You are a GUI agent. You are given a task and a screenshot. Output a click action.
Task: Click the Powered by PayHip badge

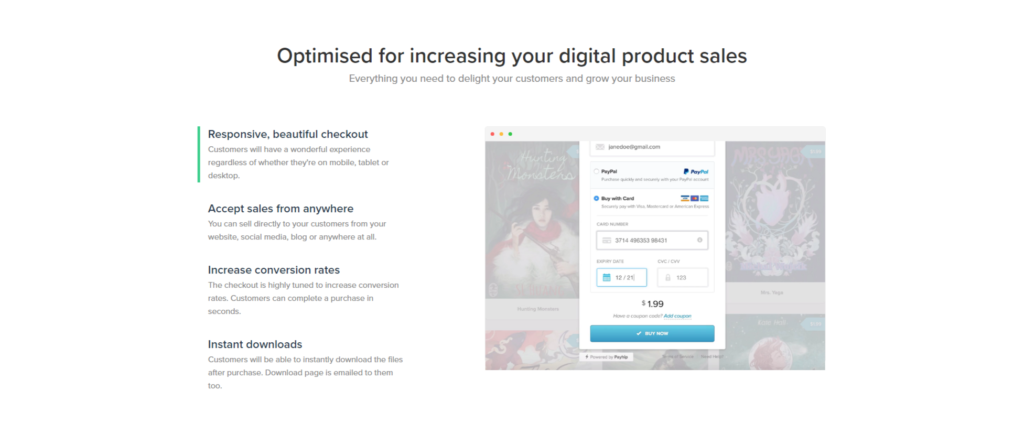[x=608, y=355]
